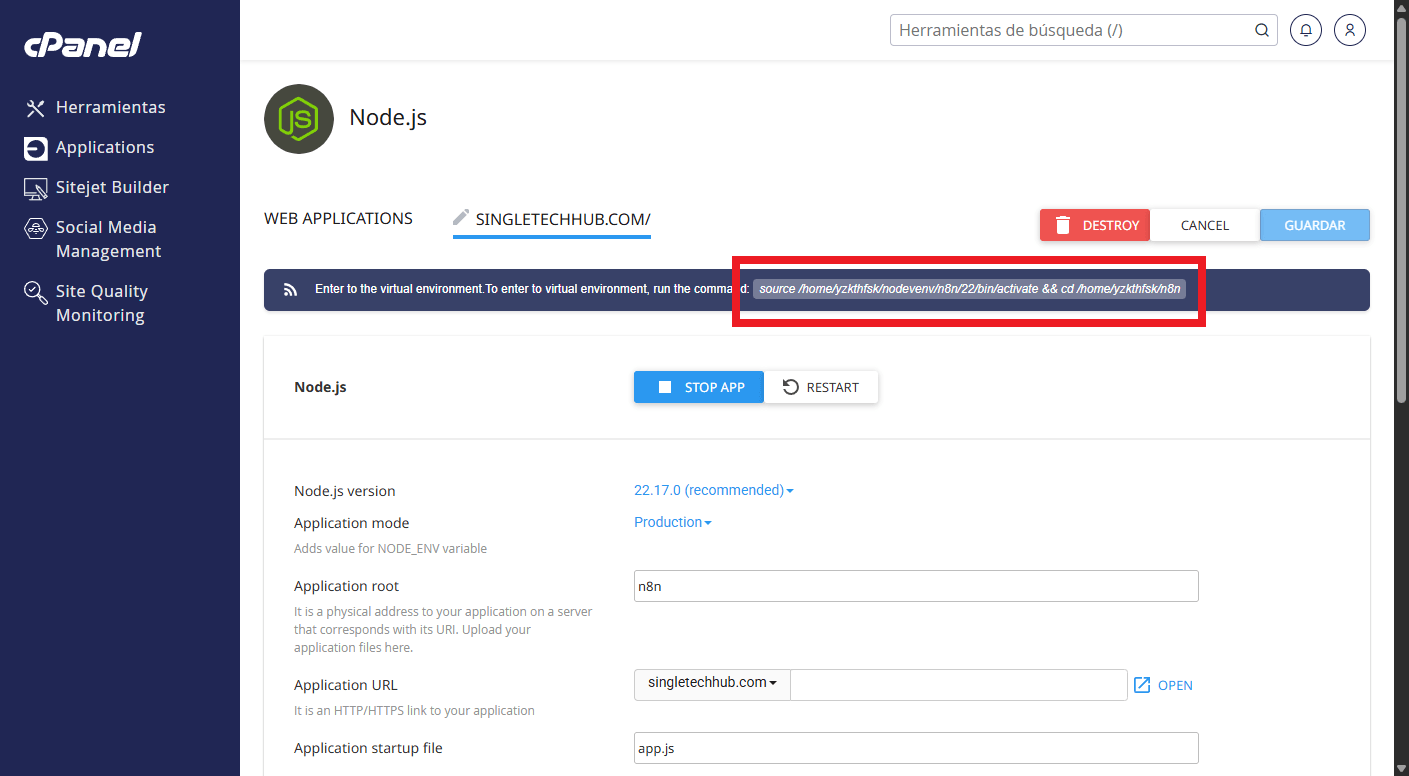Click the 'Application root' label
Image resolution: width=1409 pixels, height=776 pixels.
347,586
